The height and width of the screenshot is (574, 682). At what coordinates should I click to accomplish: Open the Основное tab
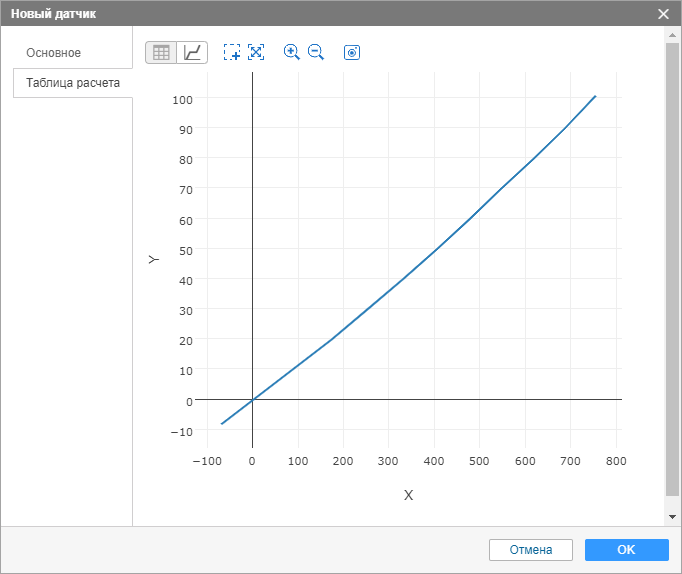[53, 53]
